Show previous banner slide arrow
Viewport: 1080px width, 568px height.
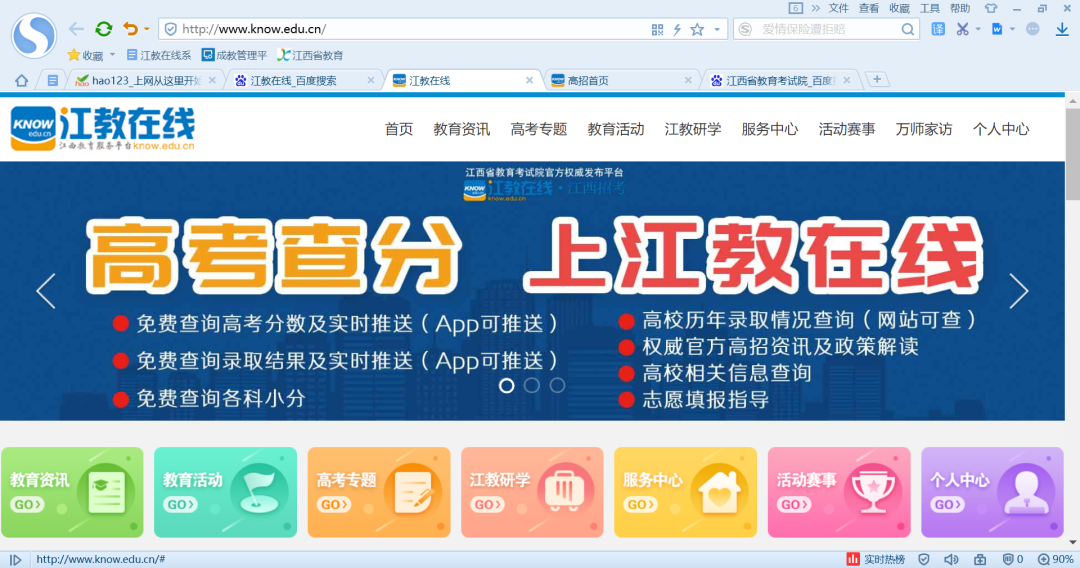click(46, 291)
